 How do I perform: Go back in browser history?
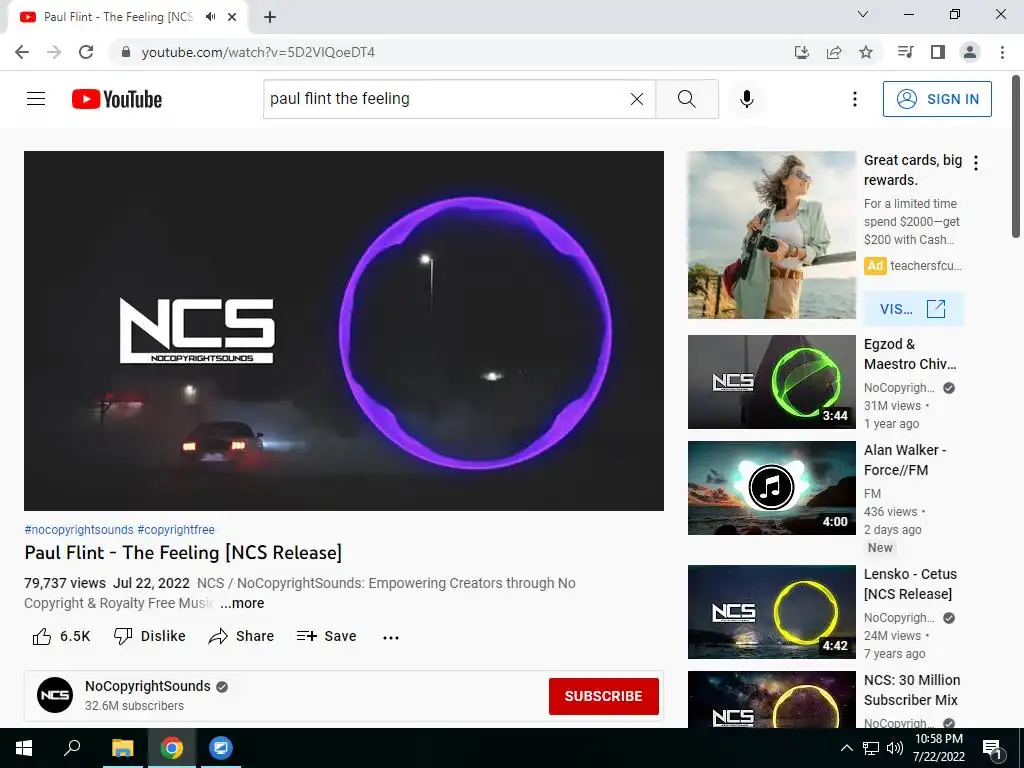pyautogui.click(x=22, y=52)
